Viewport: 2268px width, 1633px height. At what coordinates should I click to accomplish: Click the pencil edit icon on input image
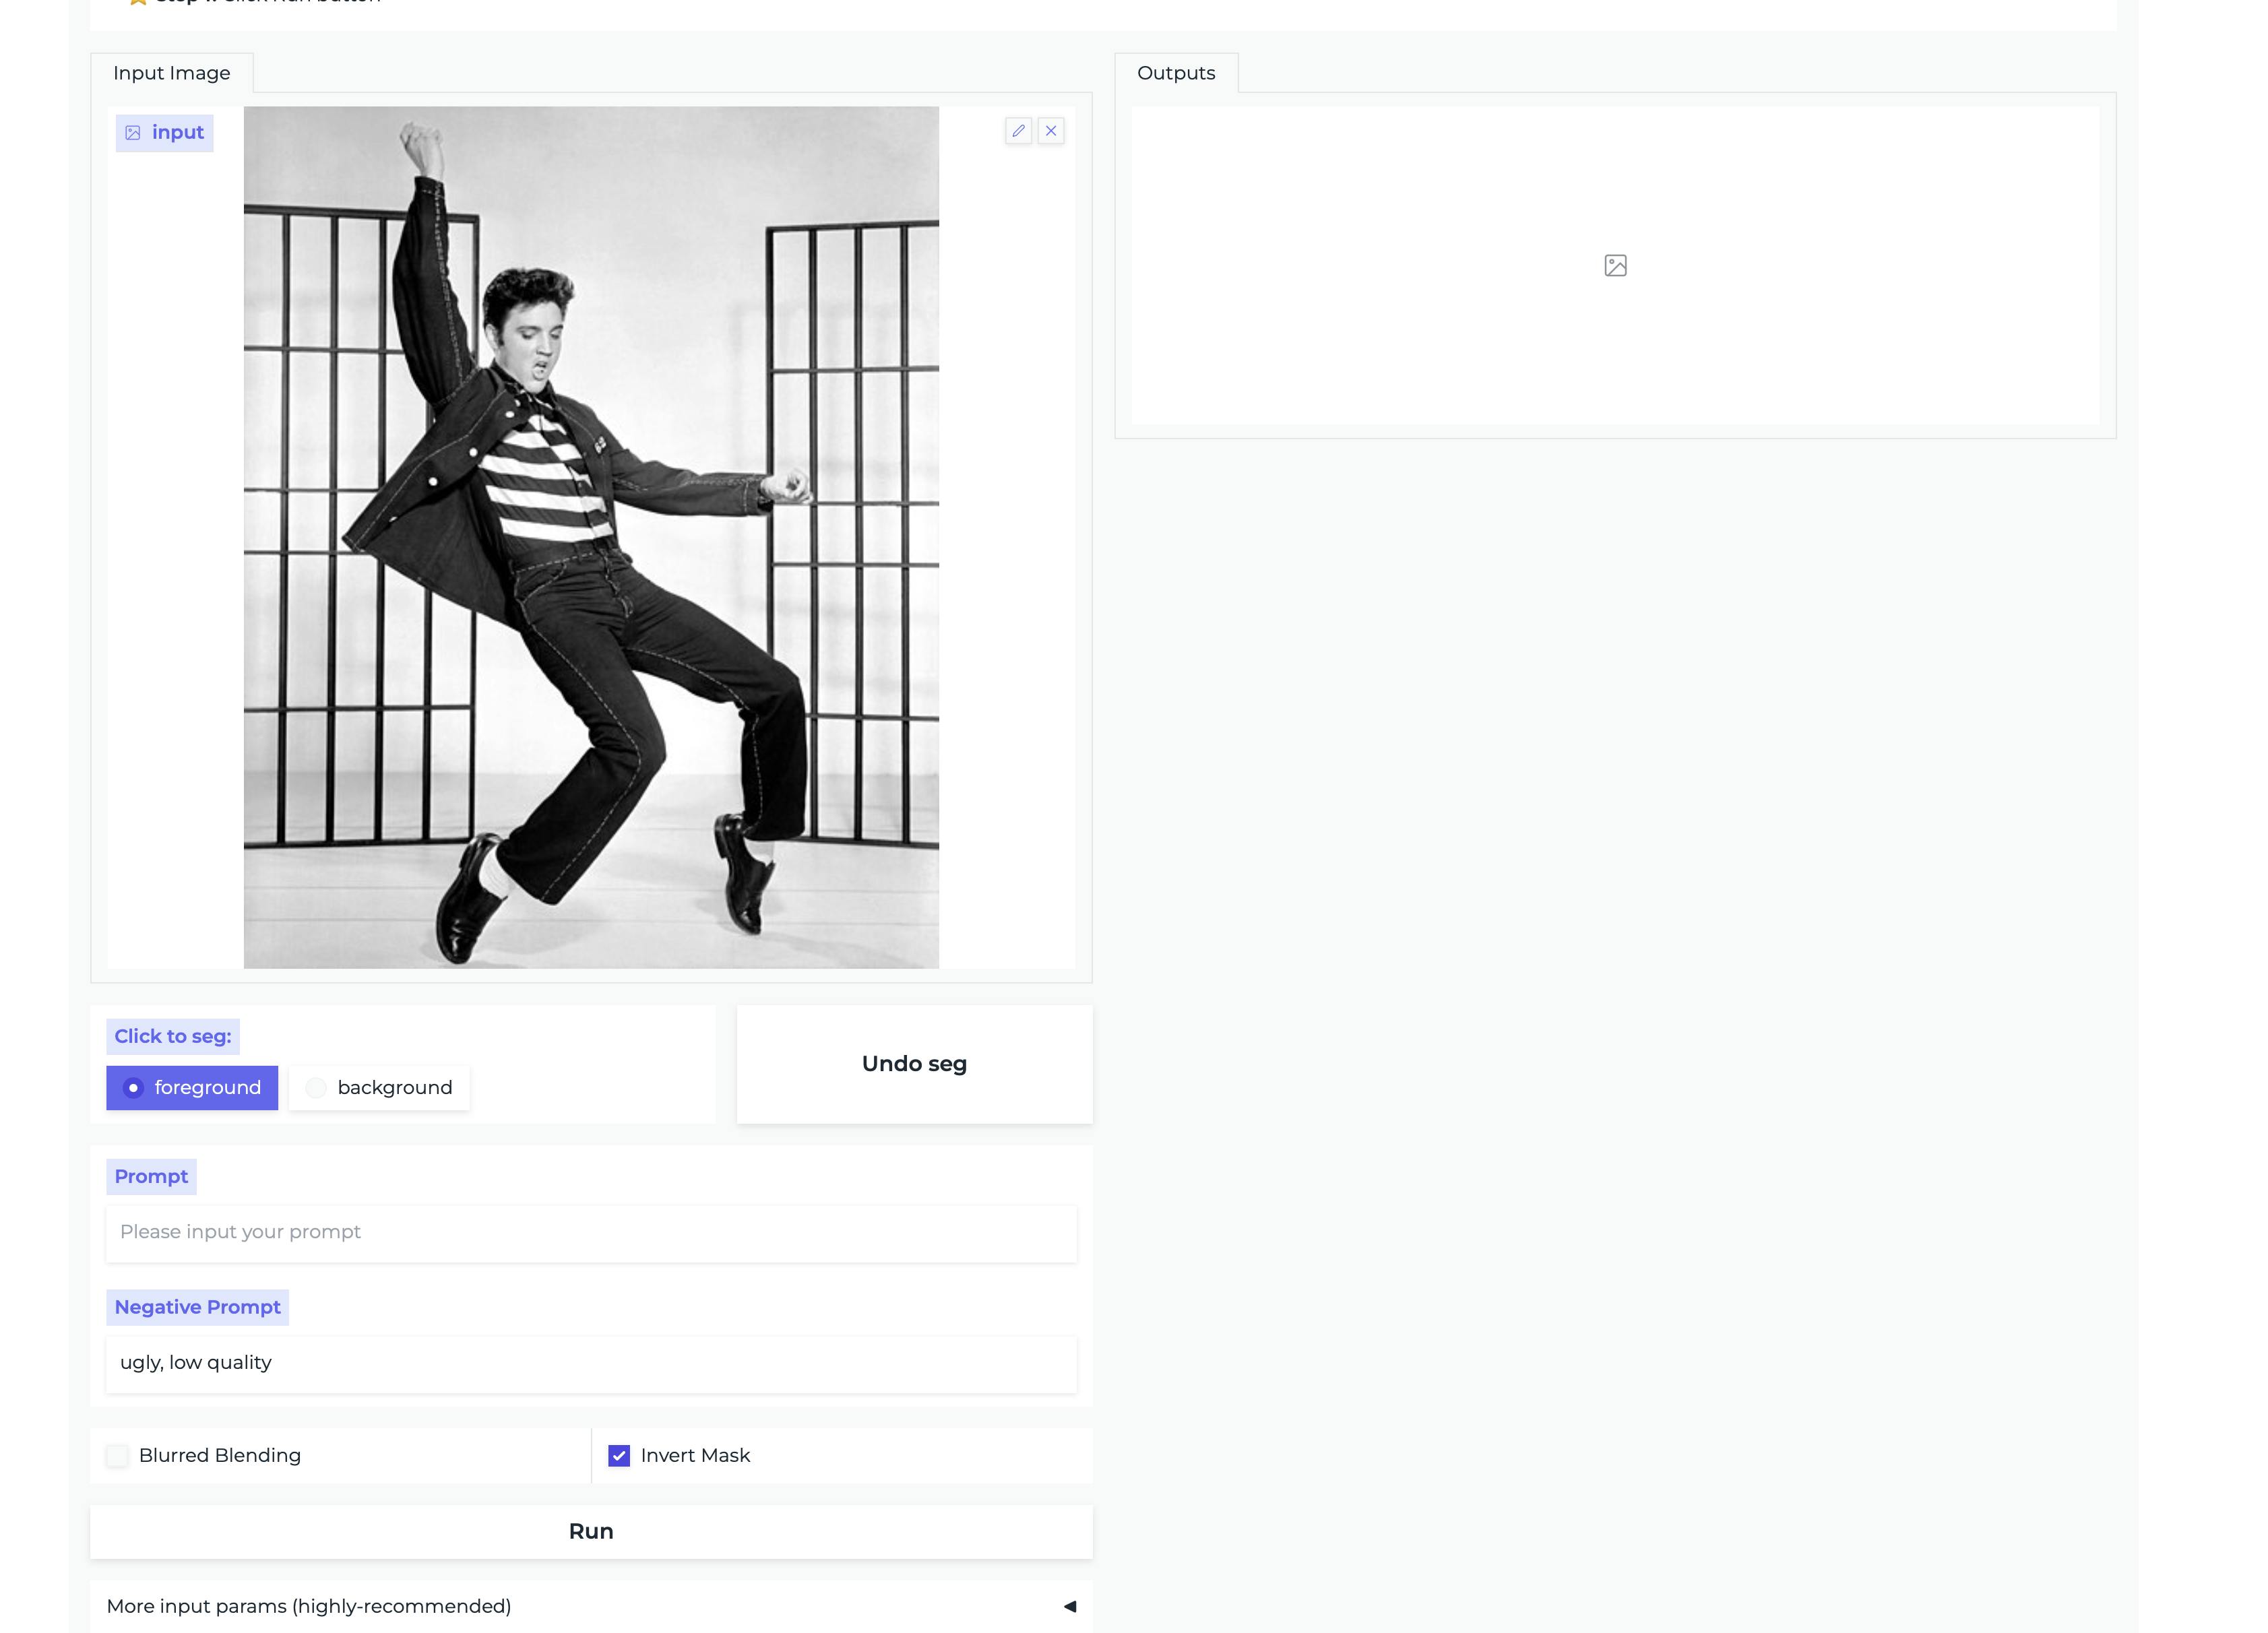[x=1018, y=131]
